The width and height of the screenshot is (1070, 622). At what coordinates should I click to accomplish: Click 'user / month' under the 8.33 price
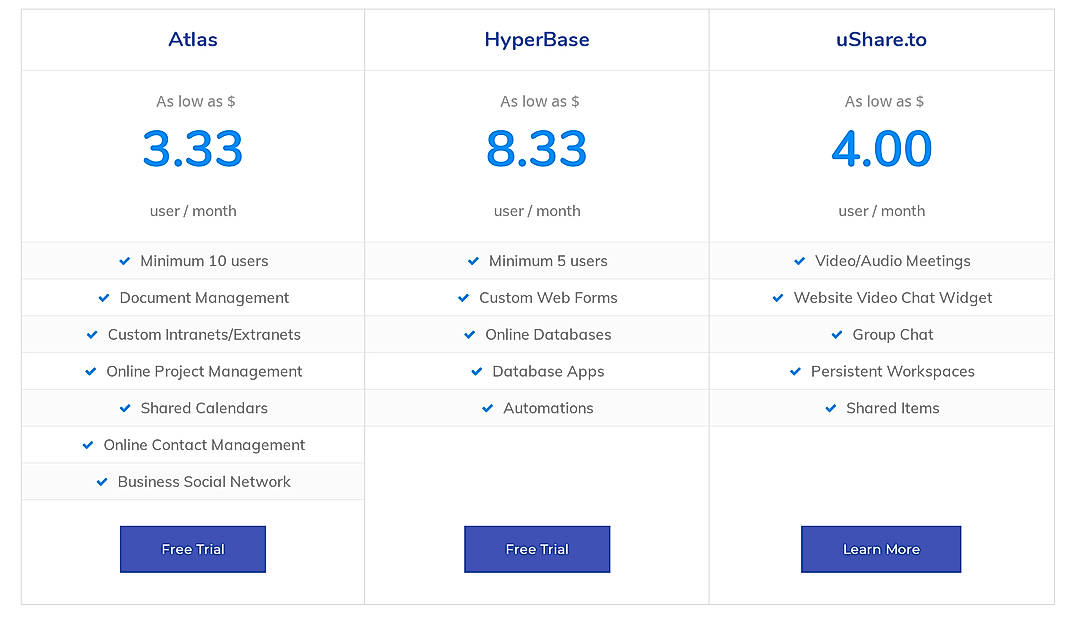click(537, 211)
